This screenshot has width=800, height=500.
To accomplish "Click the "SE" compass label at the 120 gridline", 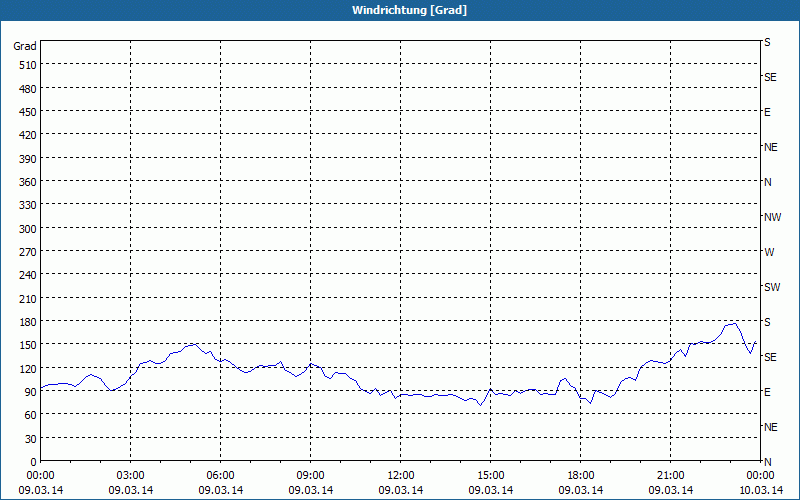I will 770,357.
